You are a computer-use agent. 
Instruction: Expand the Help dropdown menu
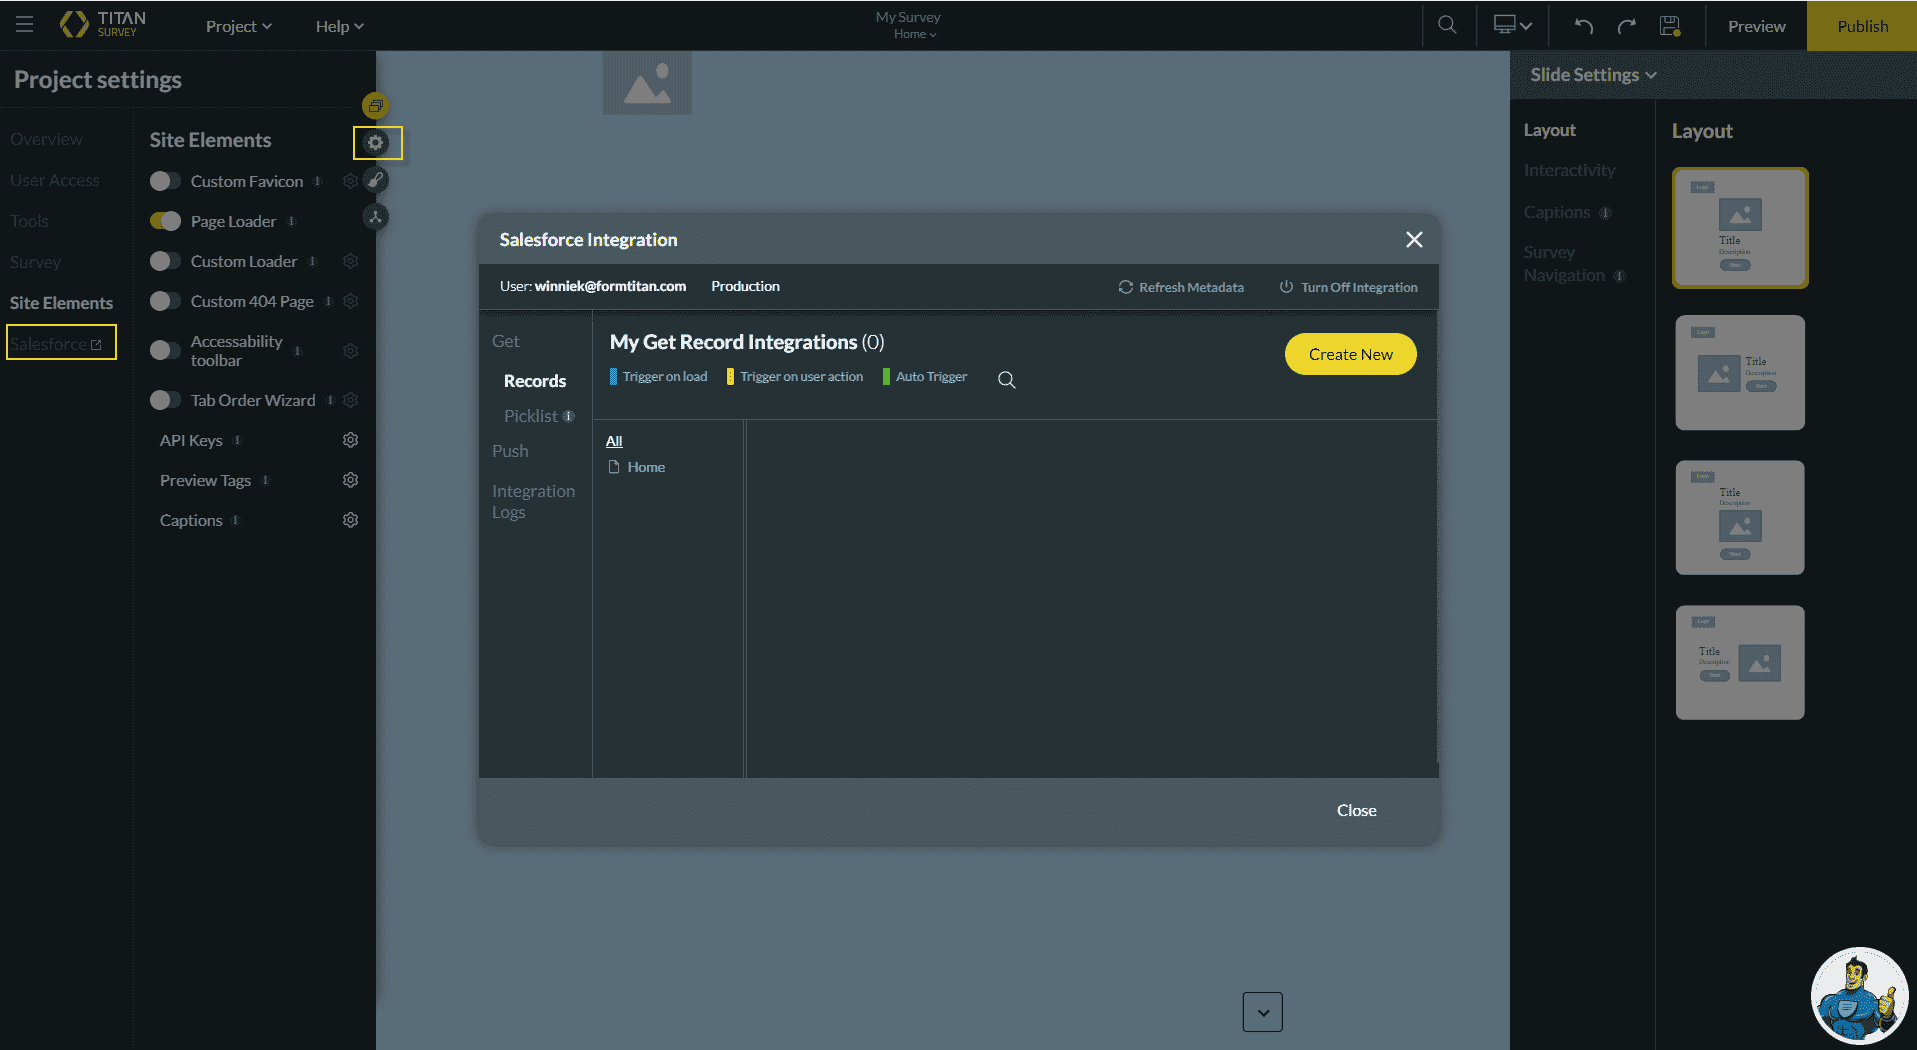coord(340,26)
